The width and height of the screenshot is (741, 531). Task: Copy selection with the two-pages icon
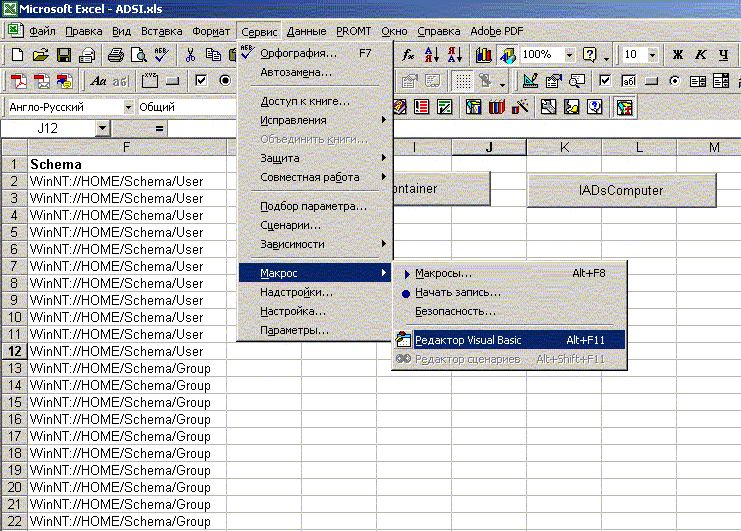pos(213,55)
